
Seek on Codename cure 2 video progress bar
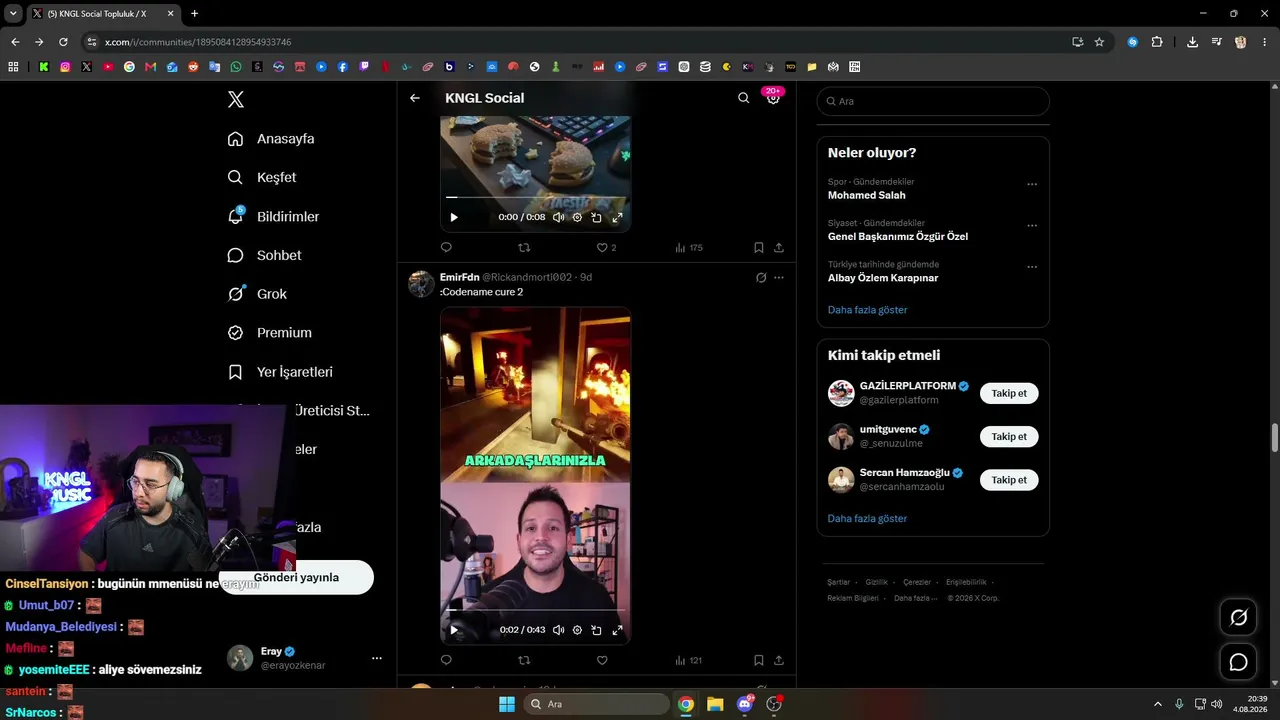tap(535, 609)
